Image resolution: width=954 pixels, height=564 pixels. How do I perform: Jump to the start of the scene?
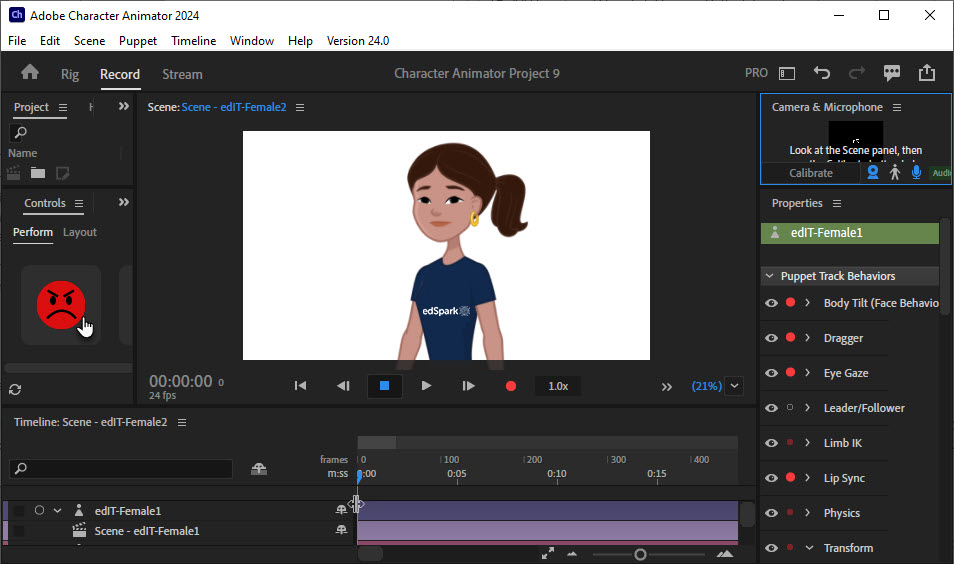301,386
